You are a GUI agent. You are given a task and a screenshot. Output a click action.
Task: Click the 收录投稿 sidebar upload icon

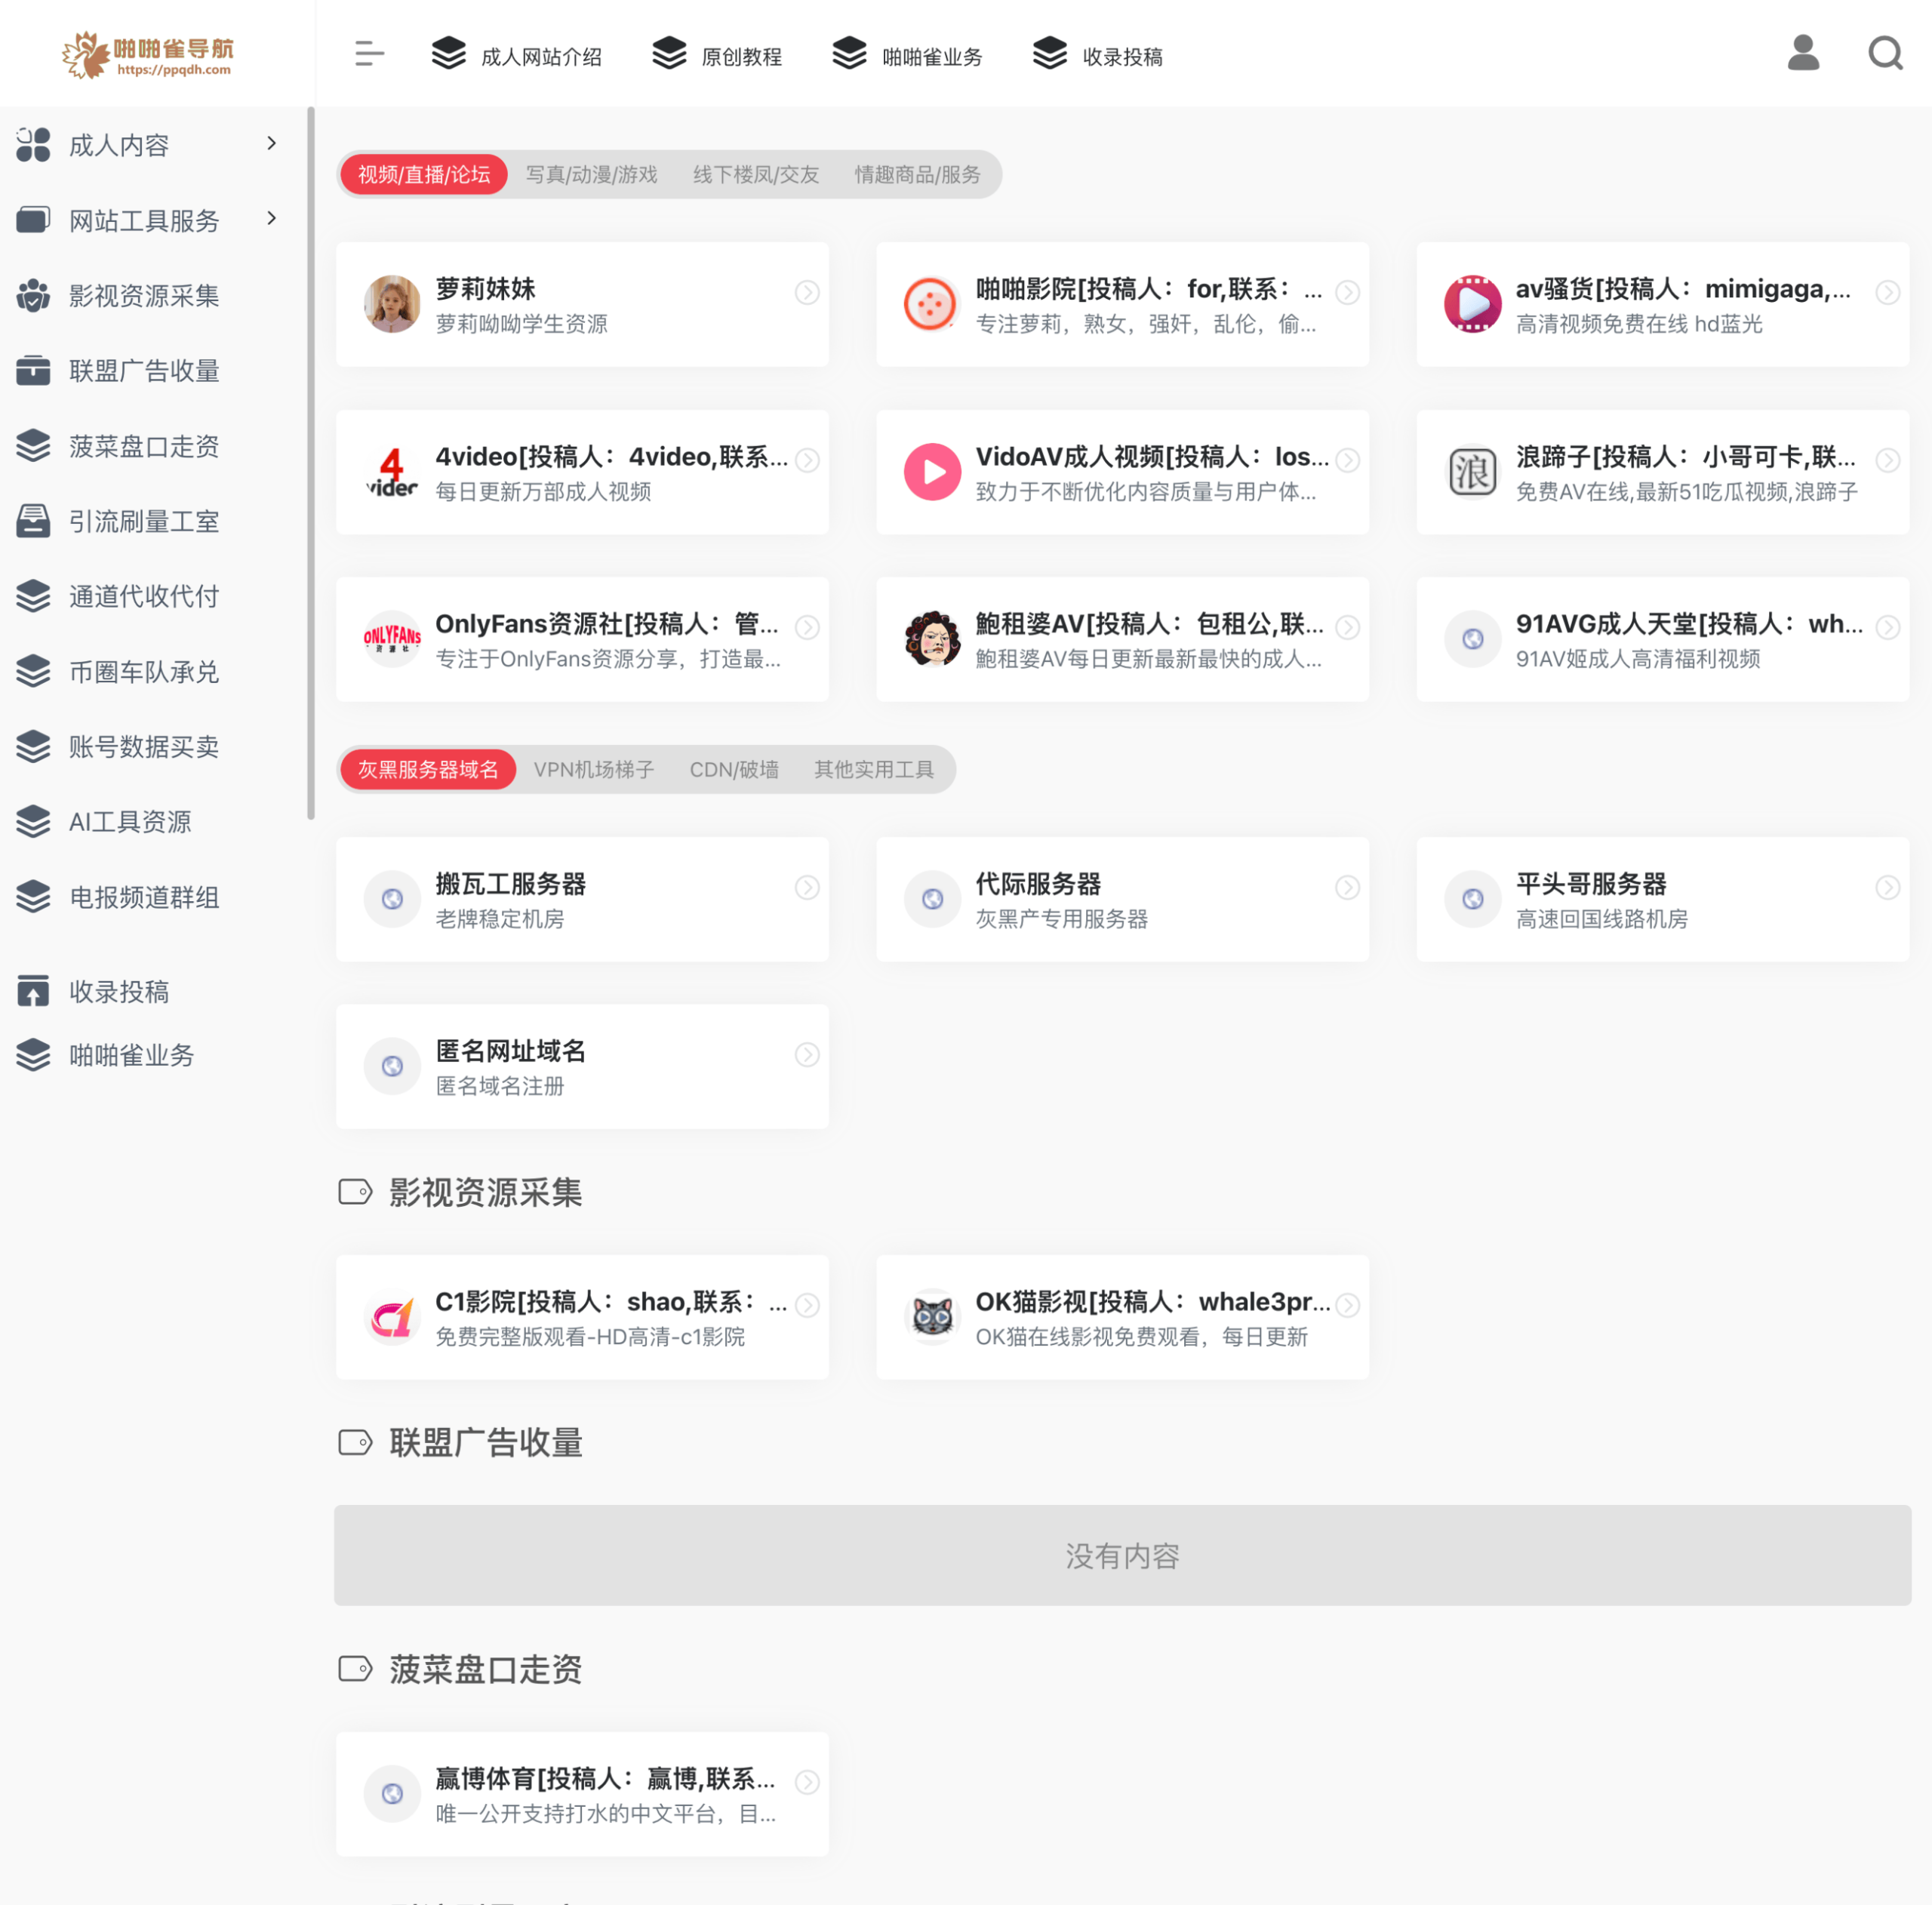[x=33, y=991]
